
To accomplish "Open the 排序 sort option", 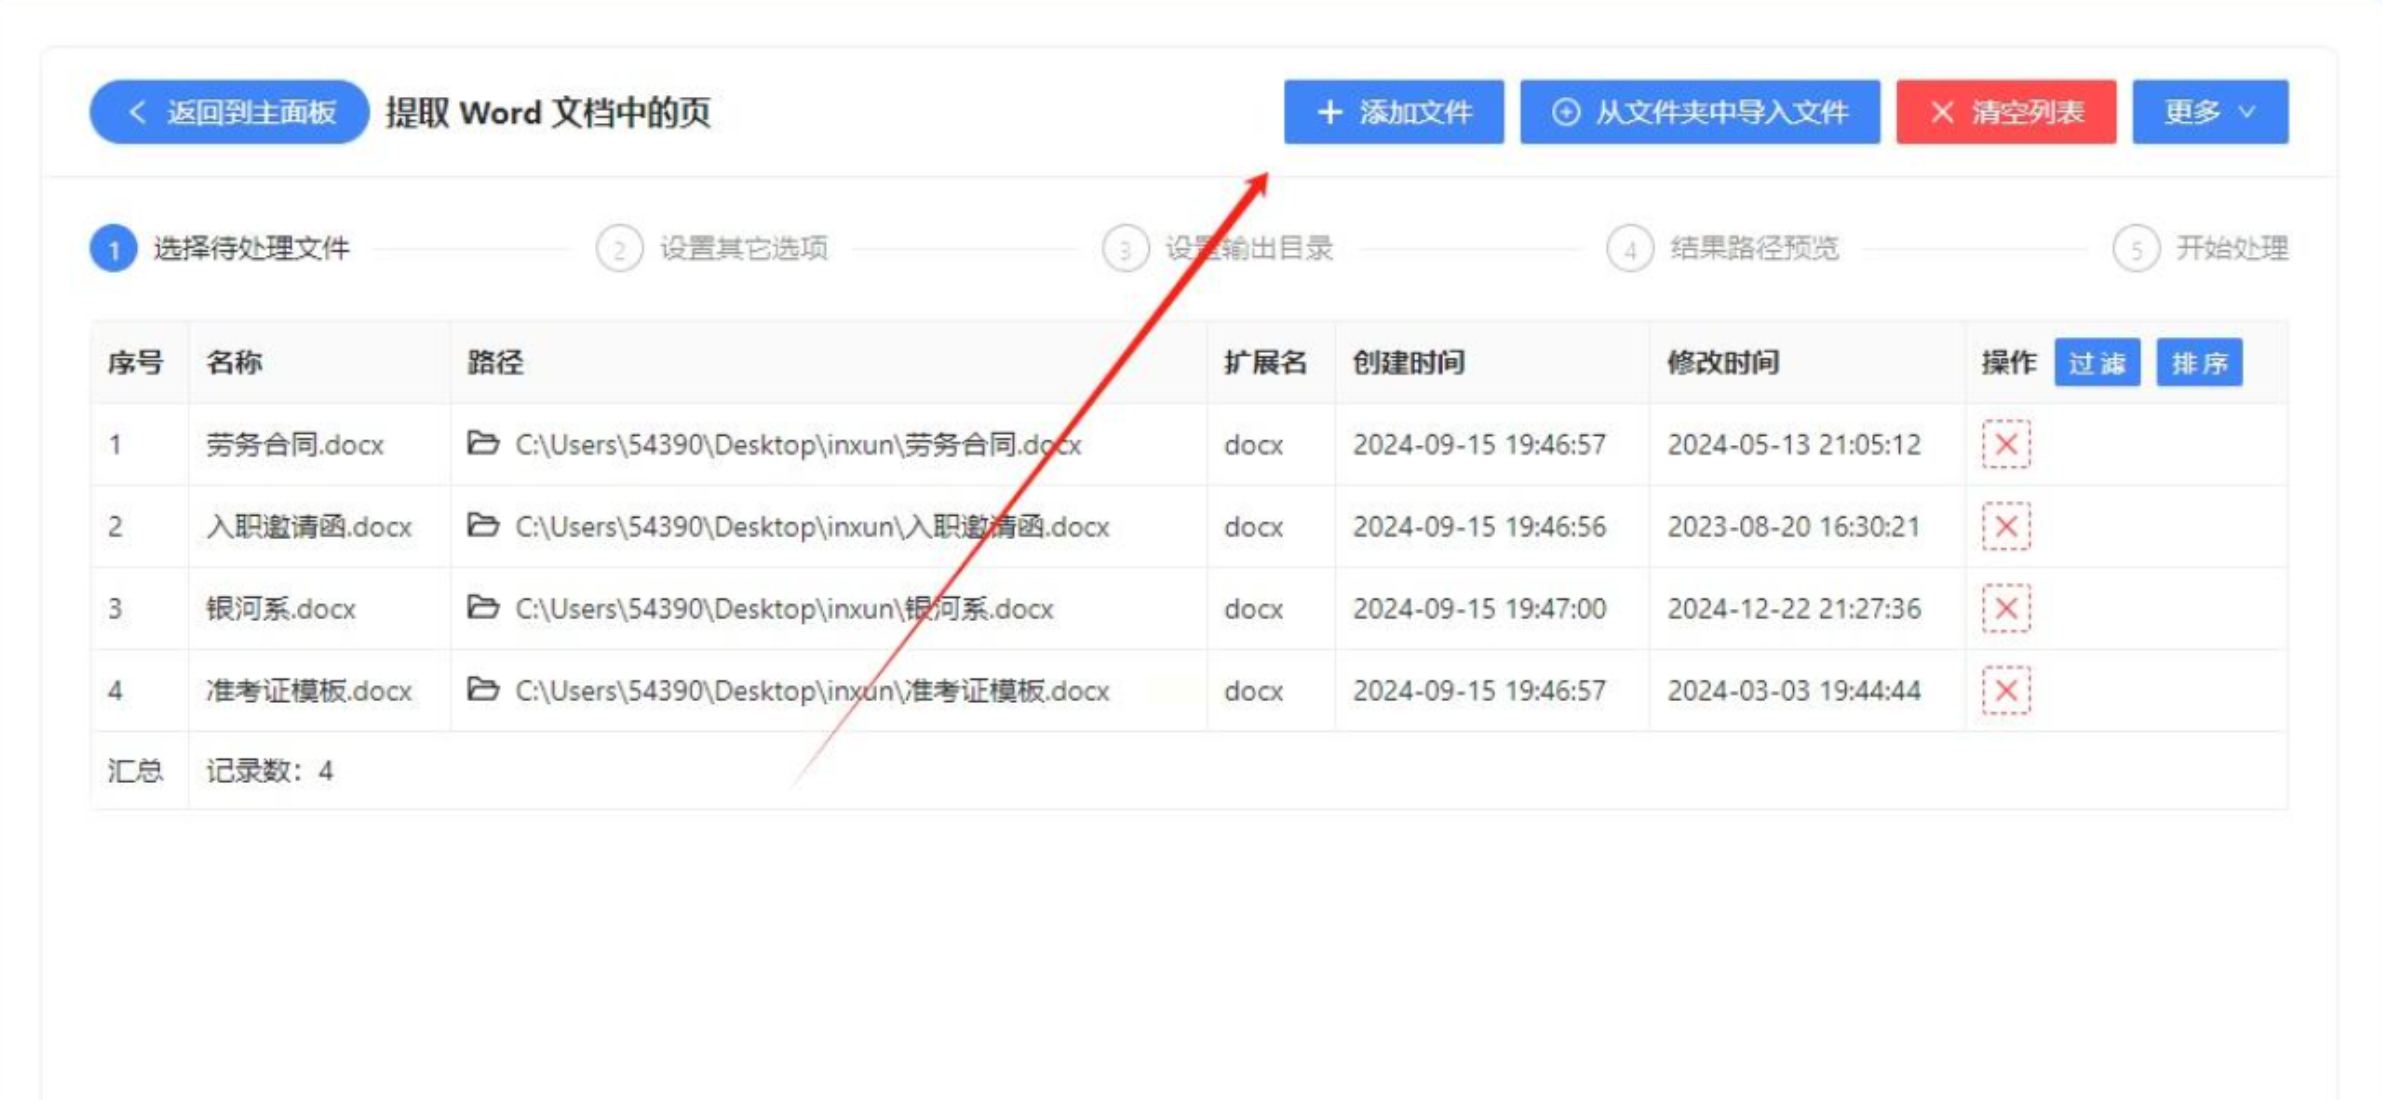I will (x=2198, y=363).
